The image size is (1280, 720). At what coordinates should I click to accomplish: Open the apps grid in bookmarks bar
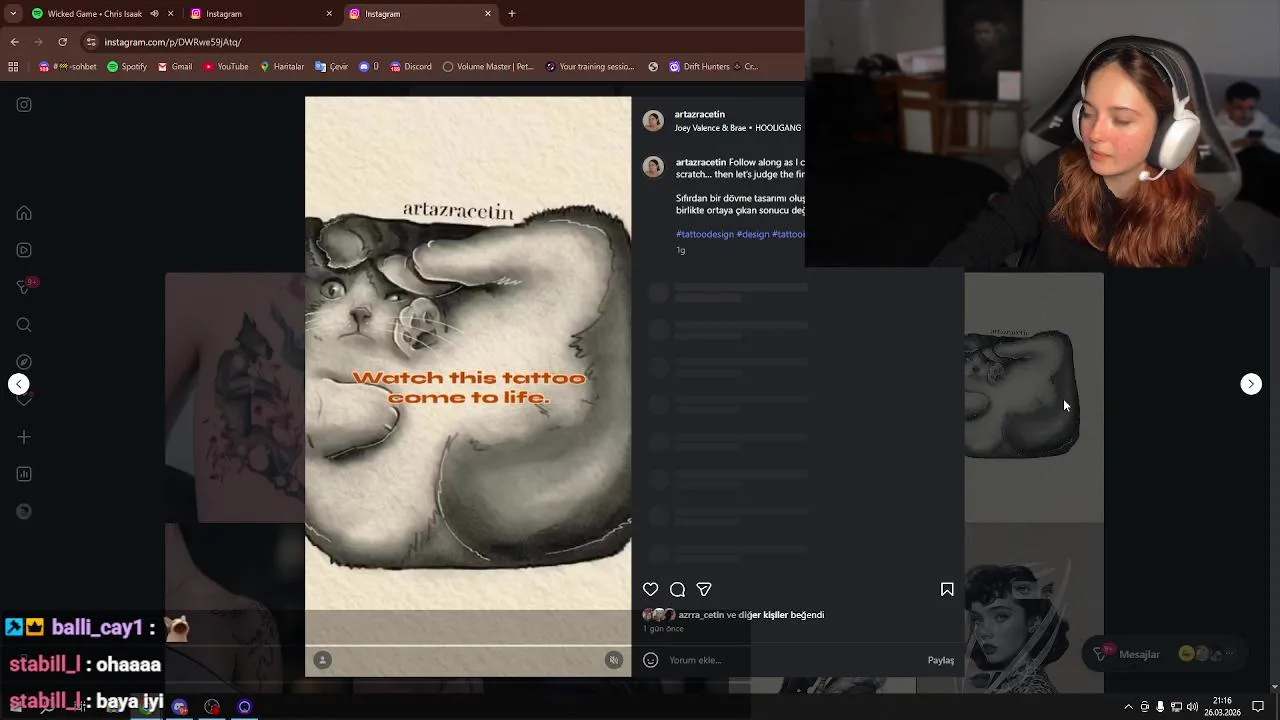[13, 67]
